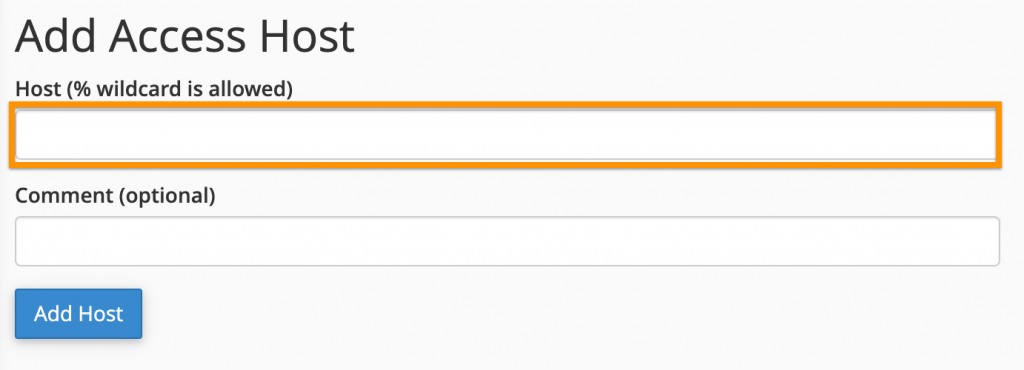The width and height of the screenshot is (1024, 370).
Task: Click the empty field below the Comment label
Action: point(507,241)
